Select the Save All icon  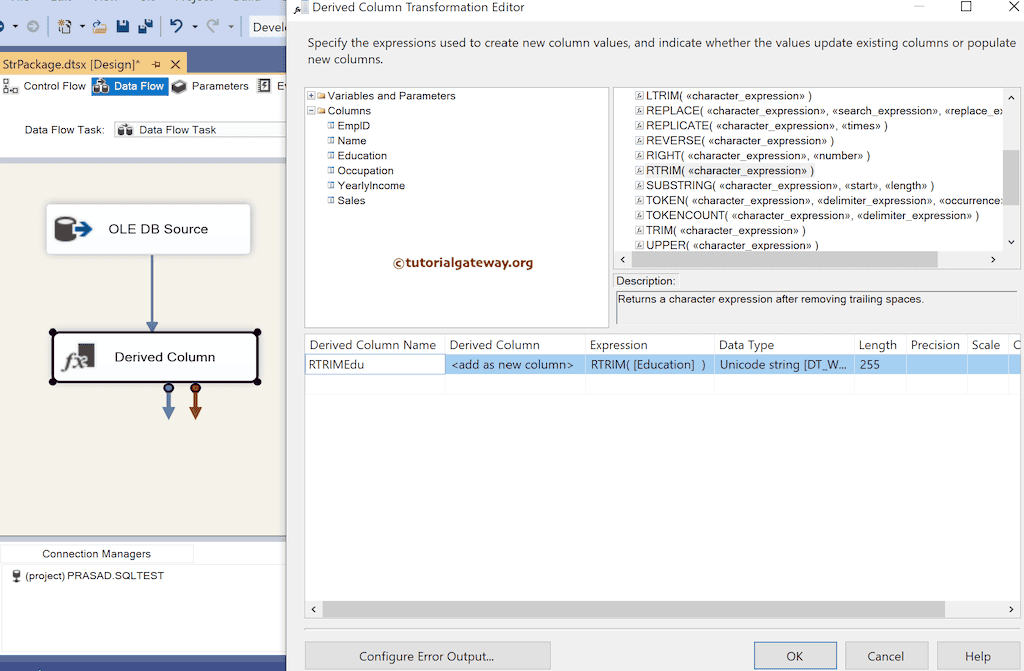146,26
